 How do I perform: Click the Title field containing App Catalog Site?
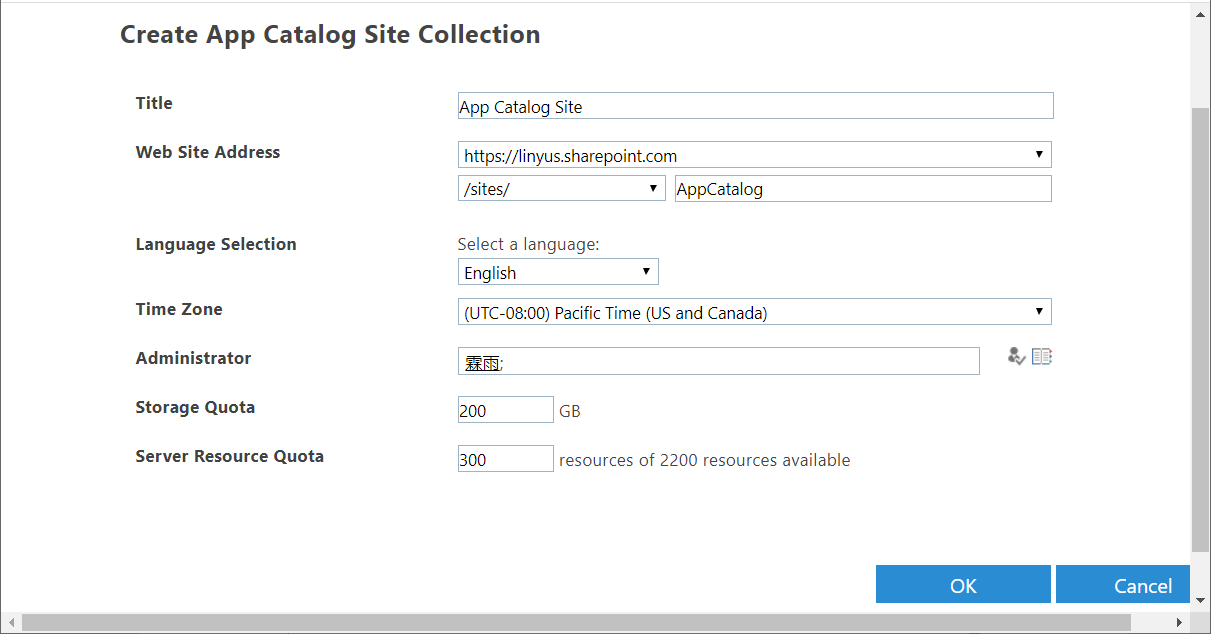755,106
